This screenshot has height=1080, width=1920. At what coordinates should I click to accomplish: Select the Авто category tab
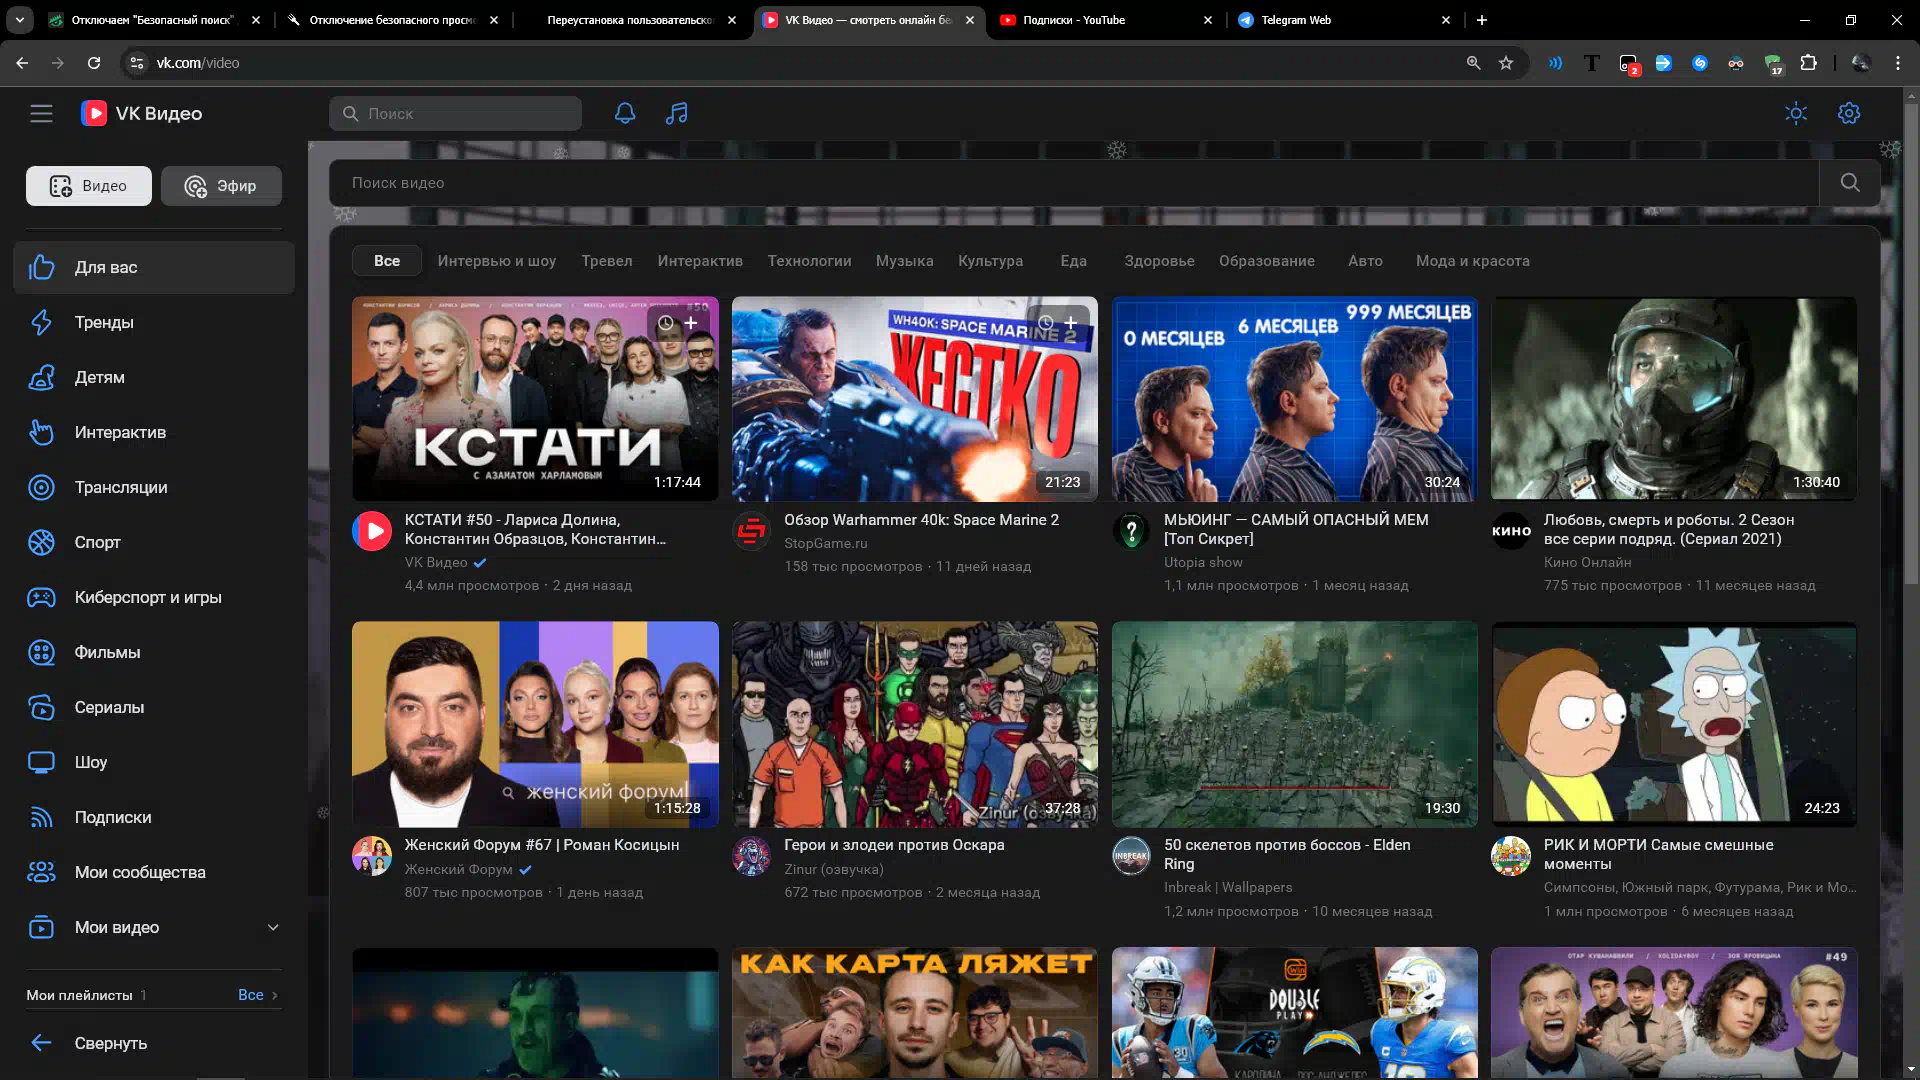[1365, 261]
